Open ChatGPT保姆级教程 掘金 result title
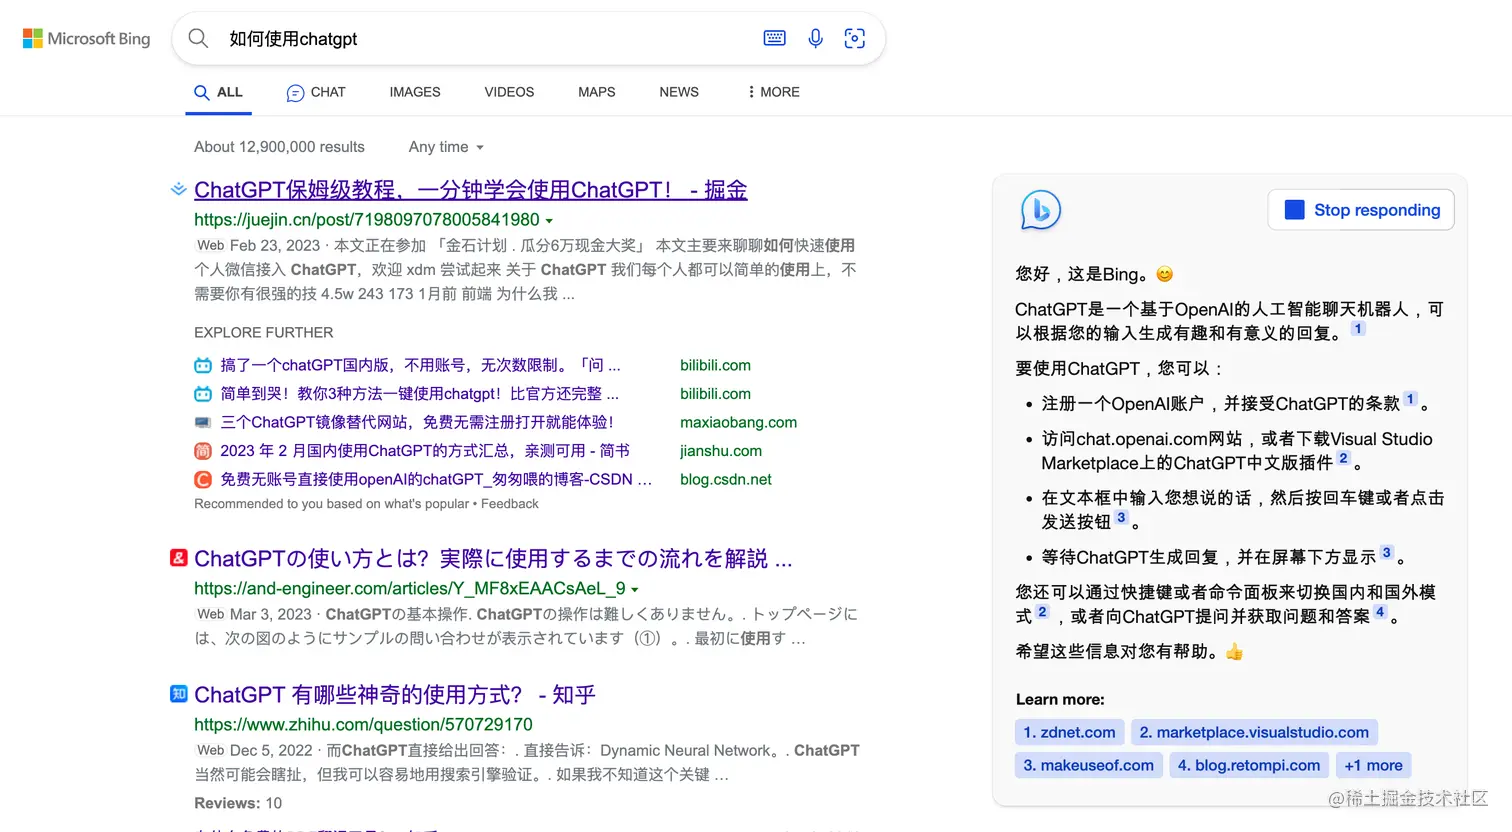 click(471, 190)
